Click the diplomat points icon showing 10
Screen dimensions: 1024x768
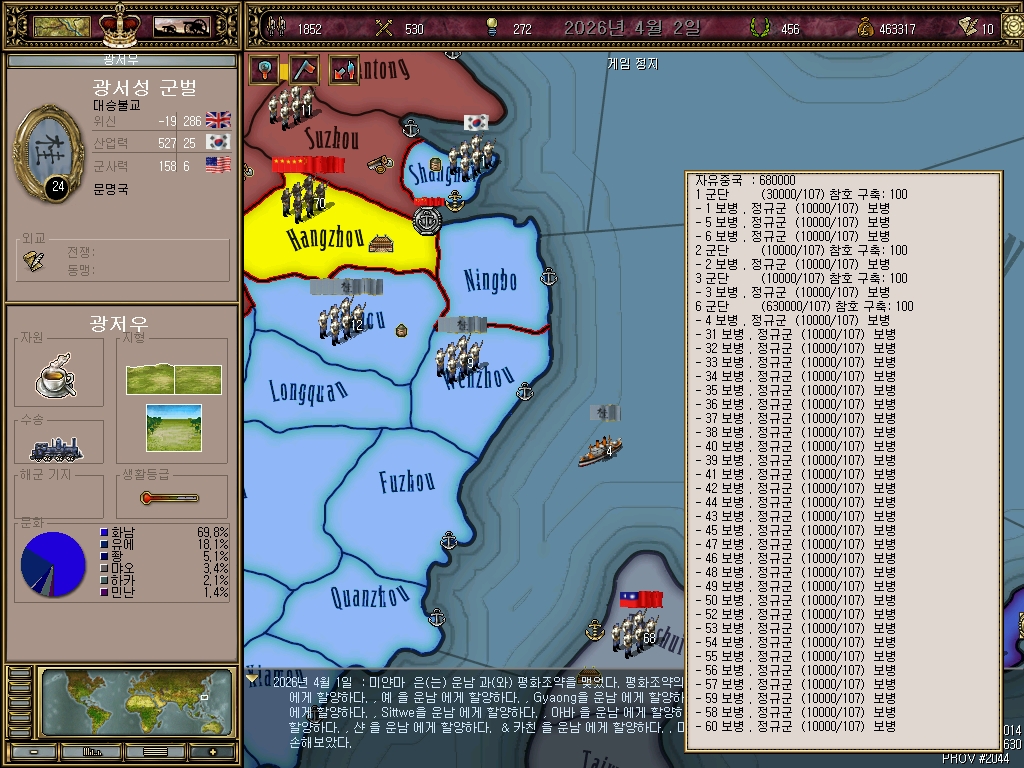point(968,26)
